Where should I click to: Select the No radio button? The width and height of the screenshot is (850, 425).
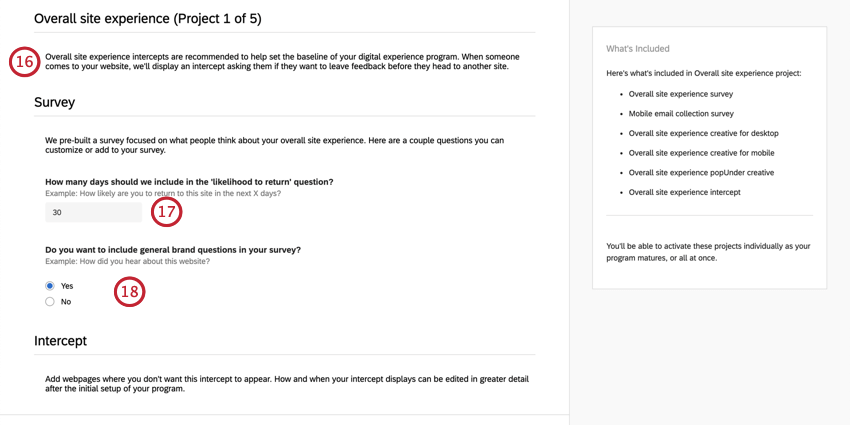pyautogui.click(x=50, y=301)
